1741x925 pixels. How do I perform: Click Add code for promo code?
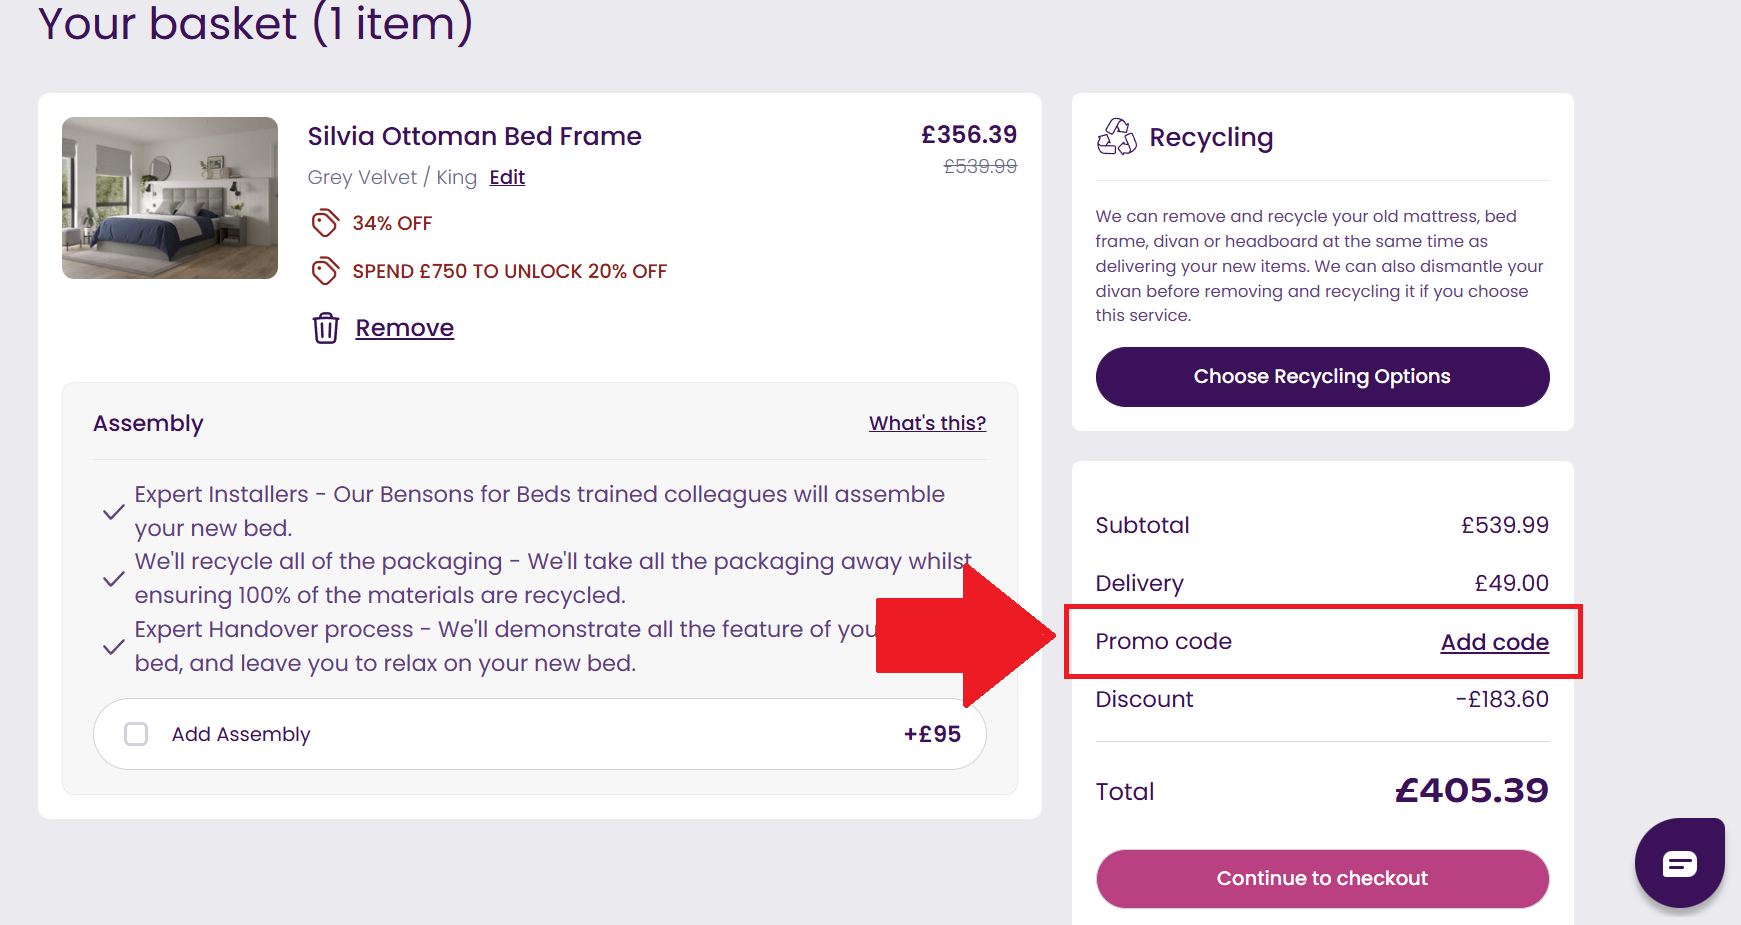pos(1494,642)
